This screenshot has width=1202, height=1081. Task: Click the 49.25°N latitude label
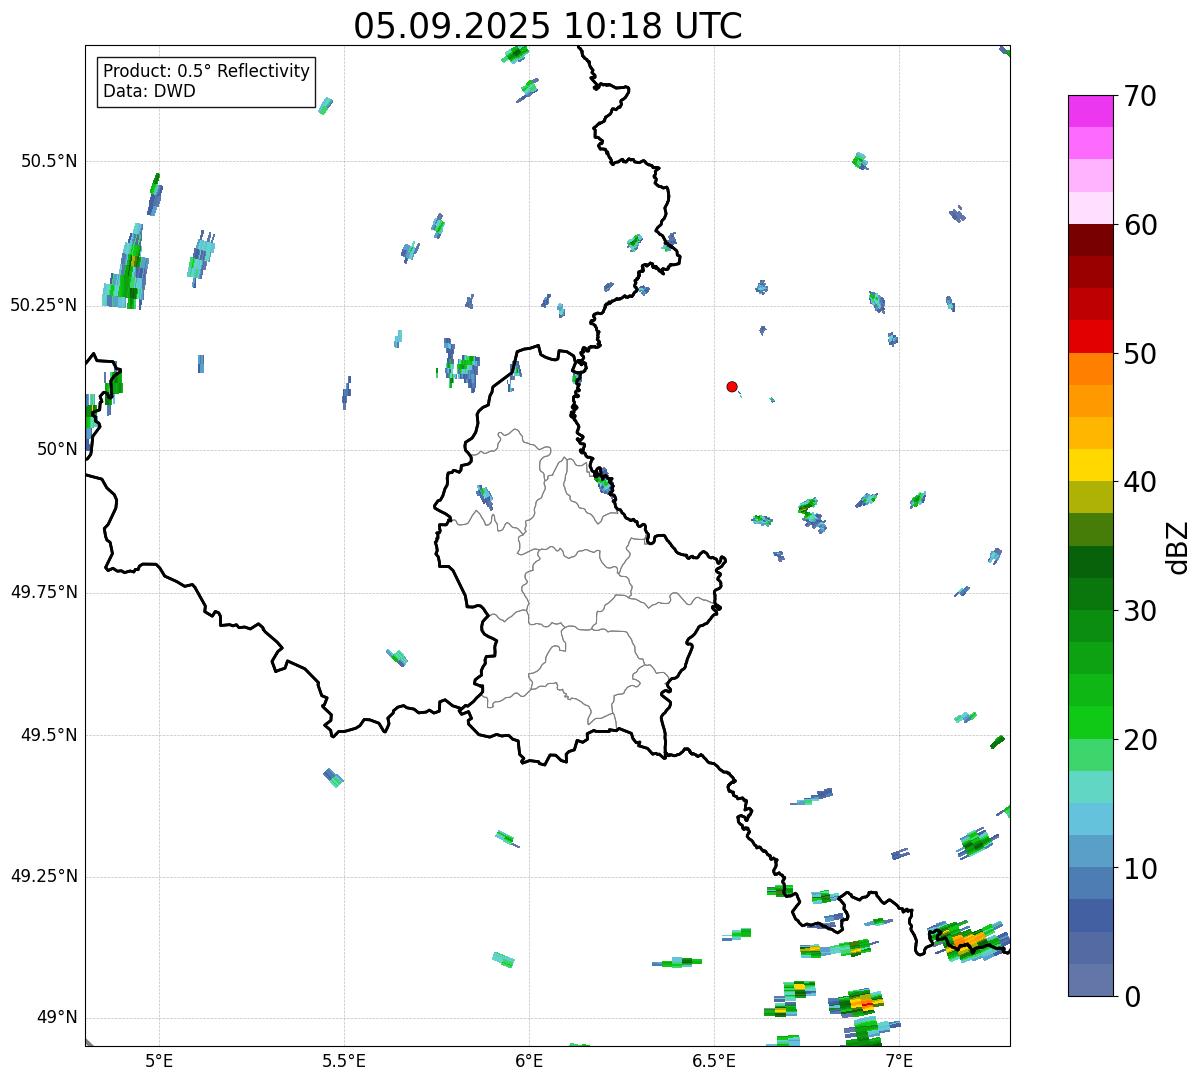[x=44, y=877]
